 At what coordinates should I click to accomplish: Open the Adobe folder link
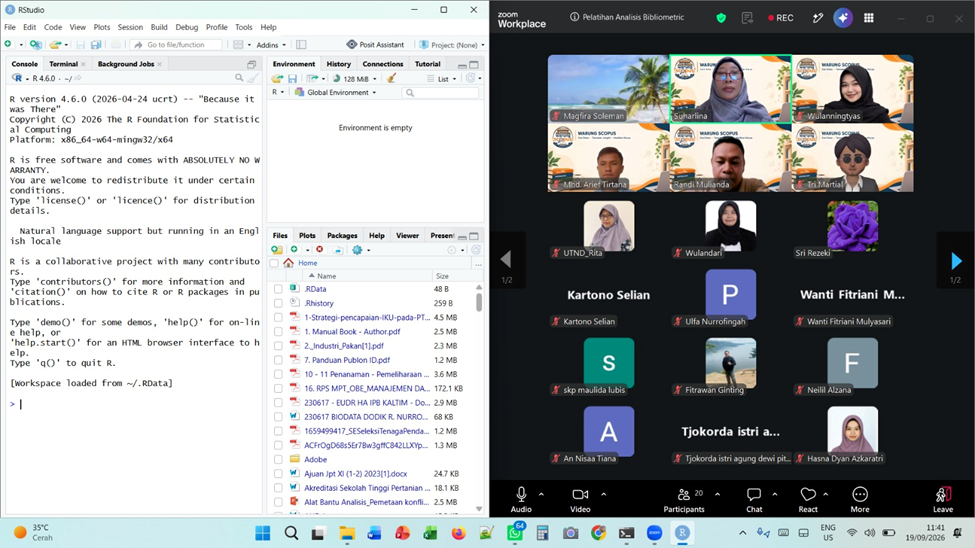click(x=315, y=460)
